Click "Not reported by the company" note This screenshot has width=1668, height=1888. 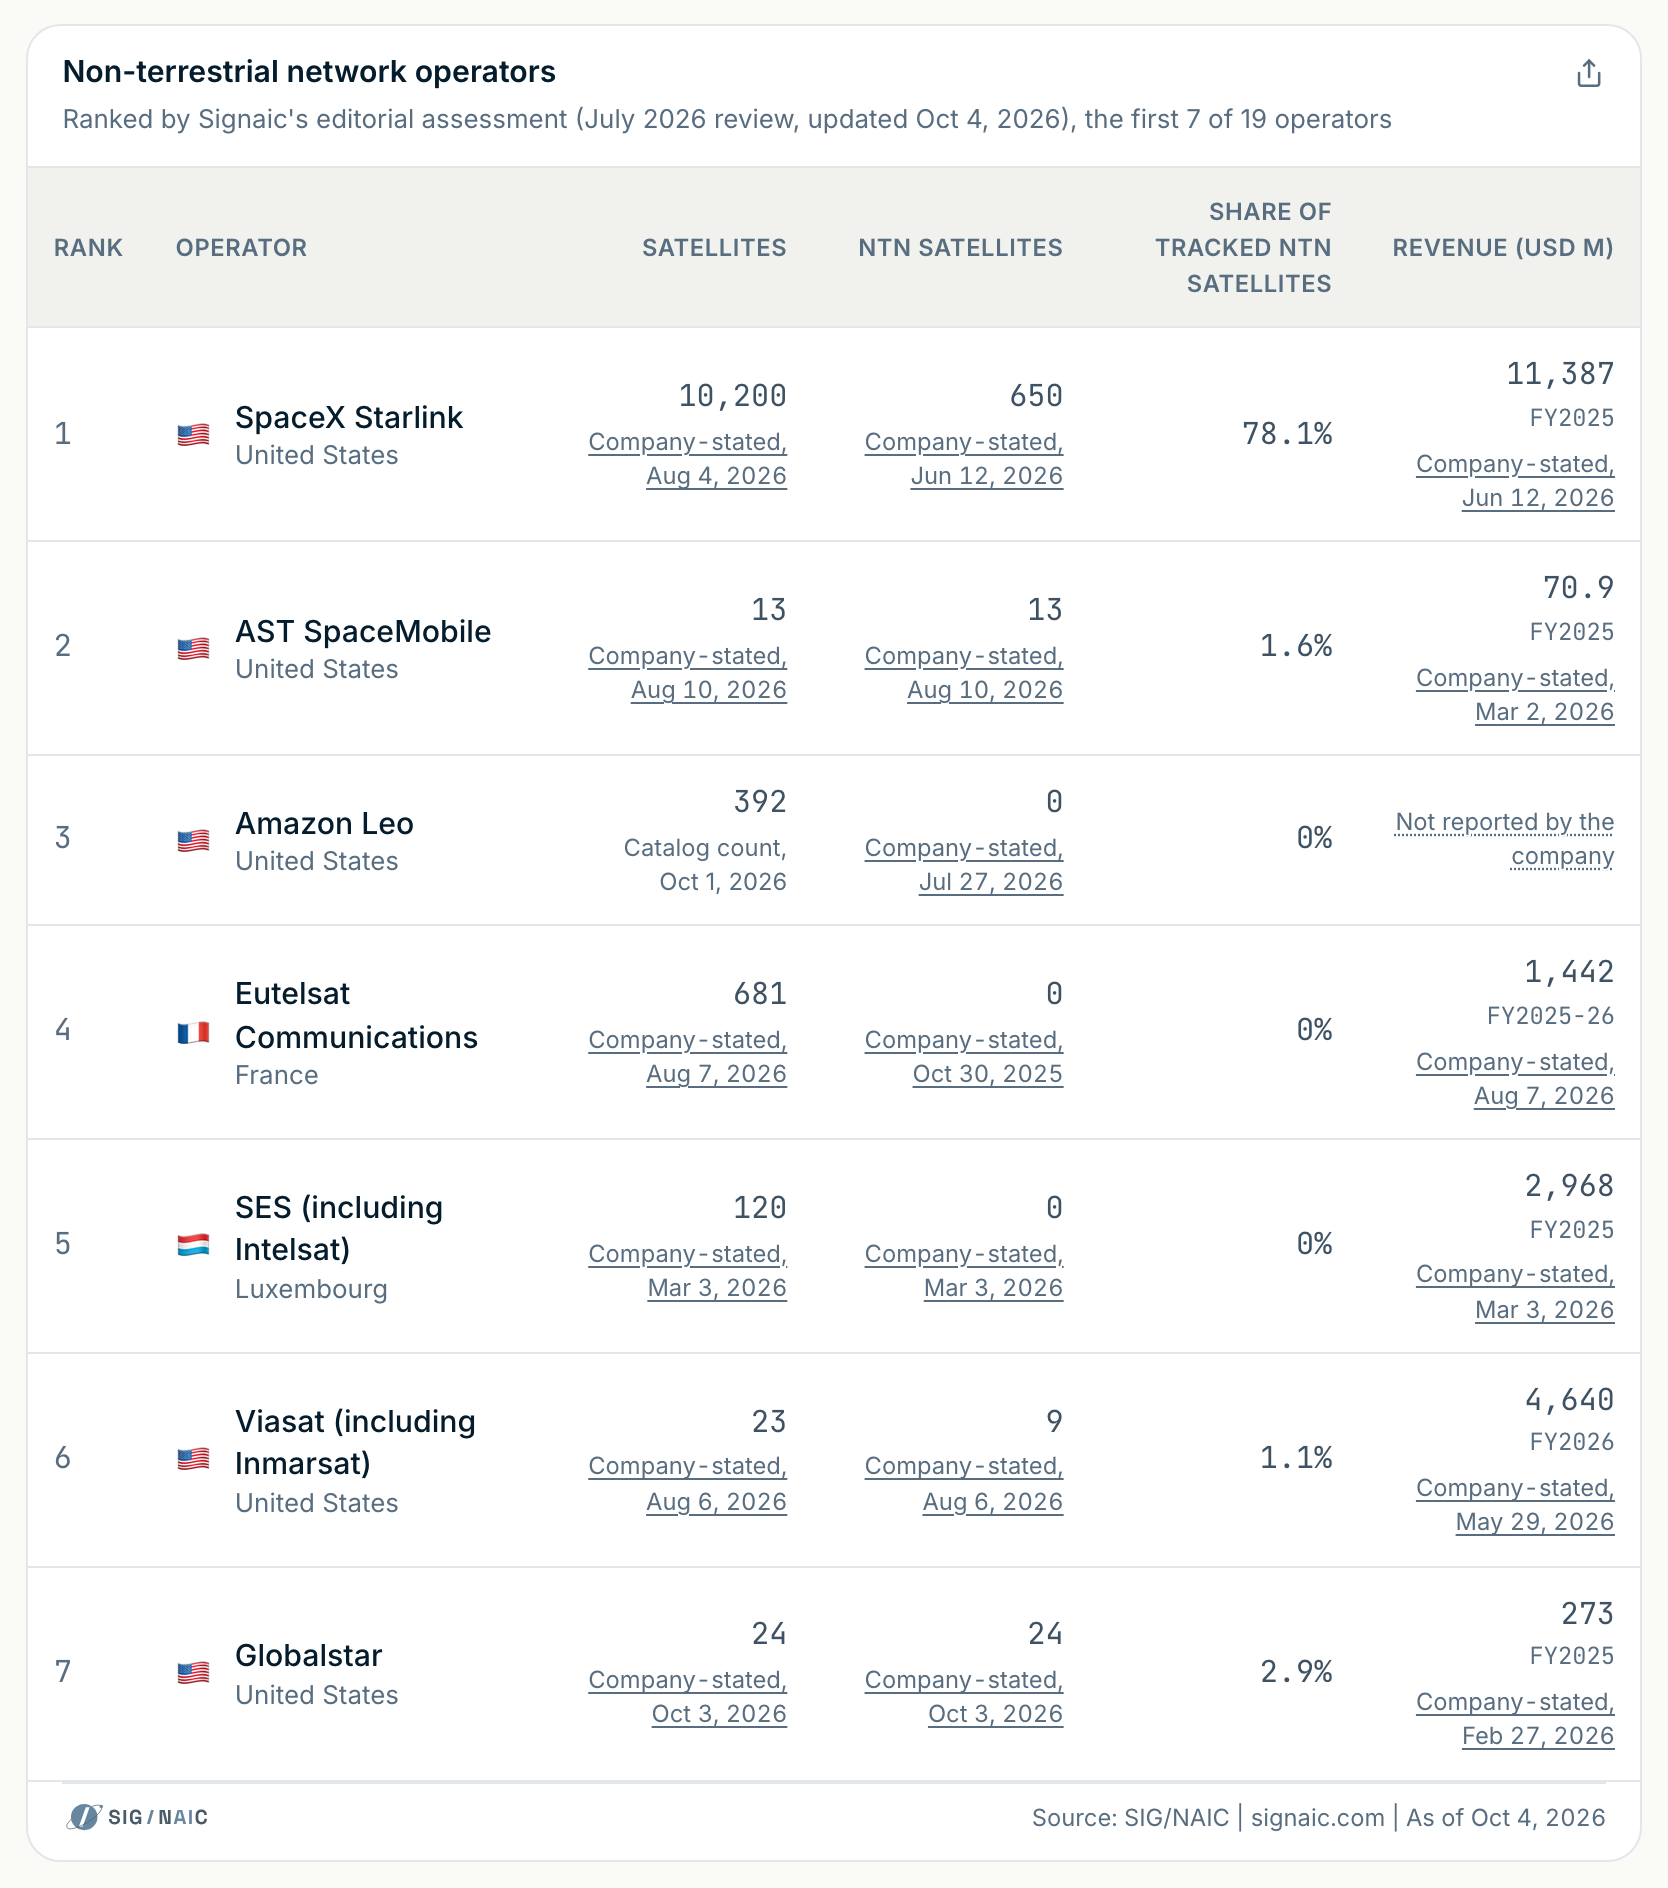point(1505,839)
